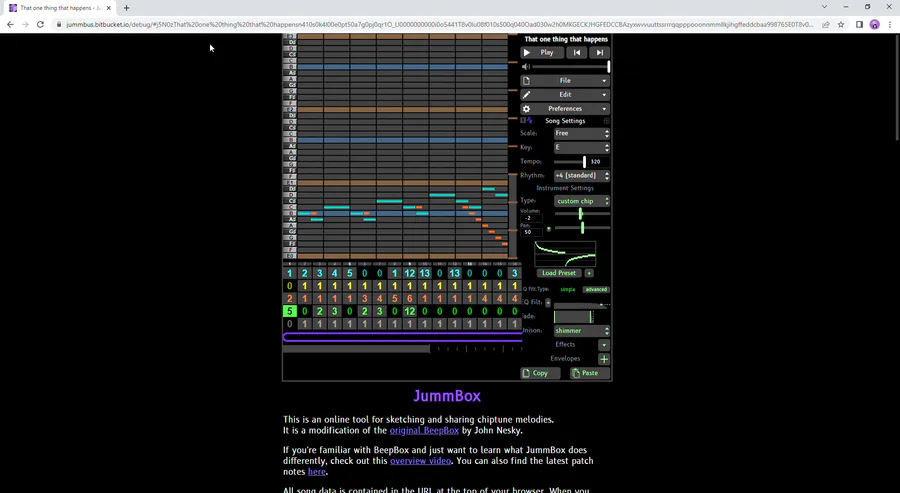Open the Key dropdown showing E
The width and height of the screenshot is (900, 493).
pyautogui.click(x=581, y=147)
